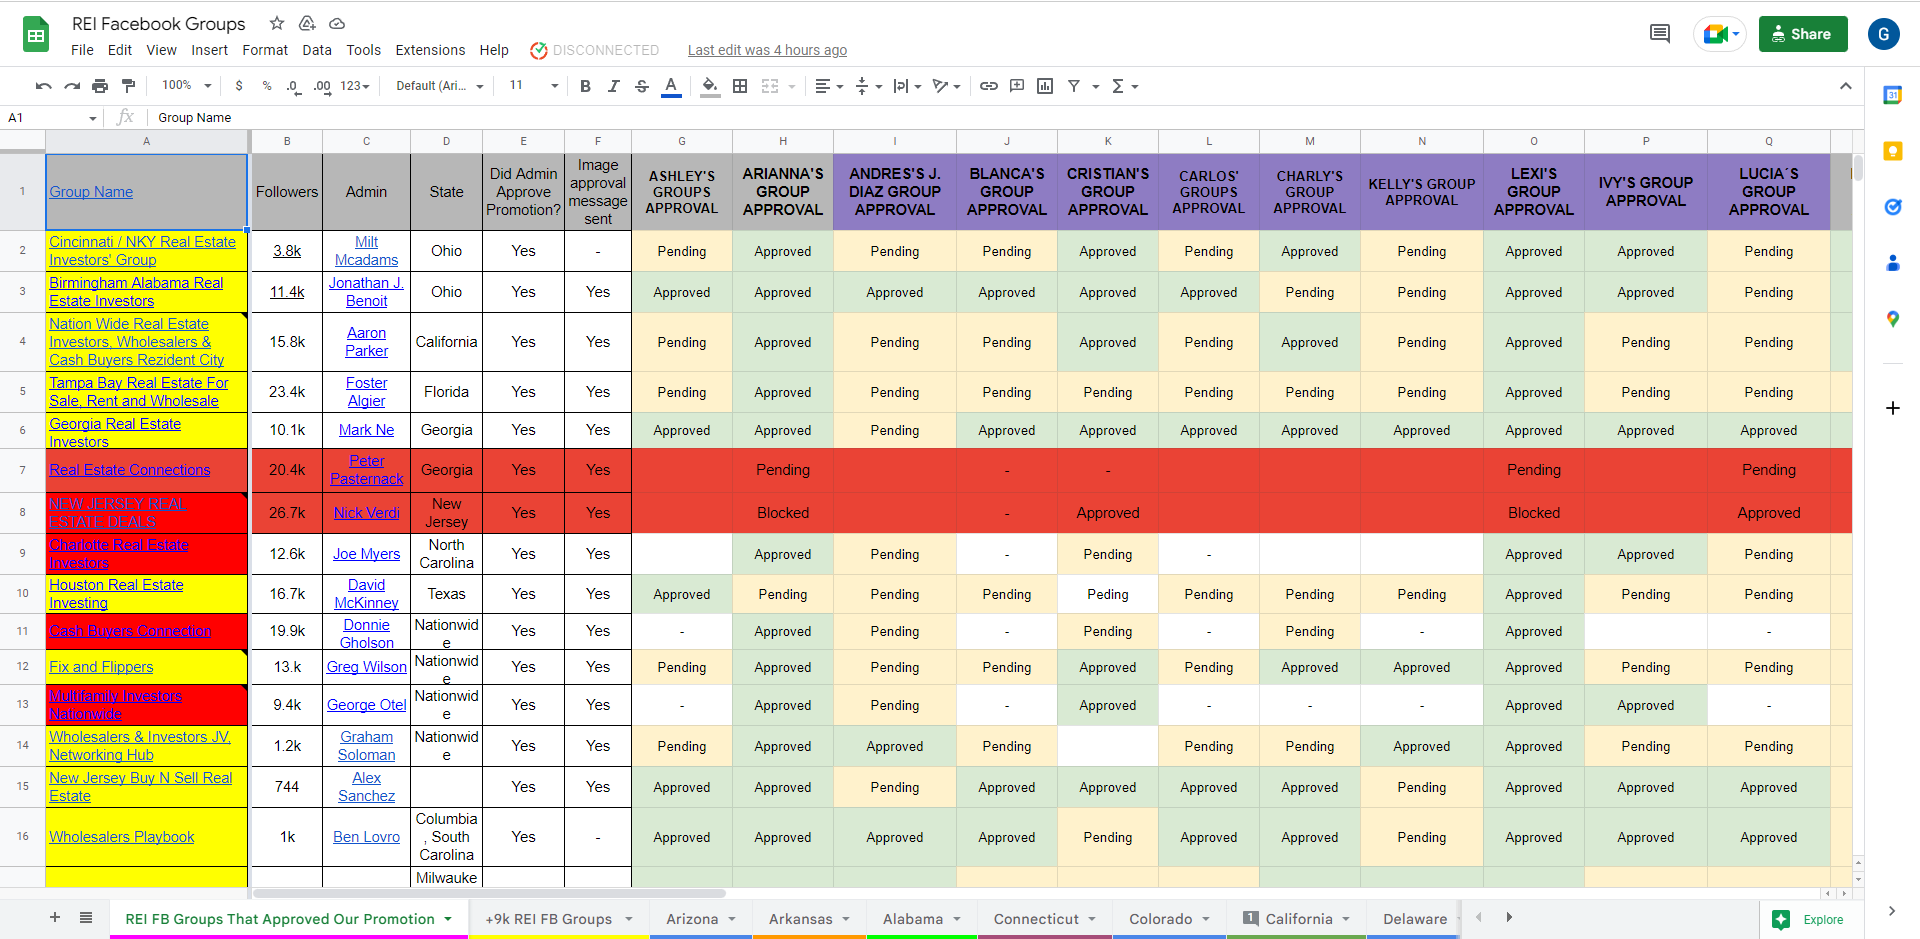This screenshot has height=939, width=1920.
Task: Open the zoom 100% dropdown
Action: point(187,86)
